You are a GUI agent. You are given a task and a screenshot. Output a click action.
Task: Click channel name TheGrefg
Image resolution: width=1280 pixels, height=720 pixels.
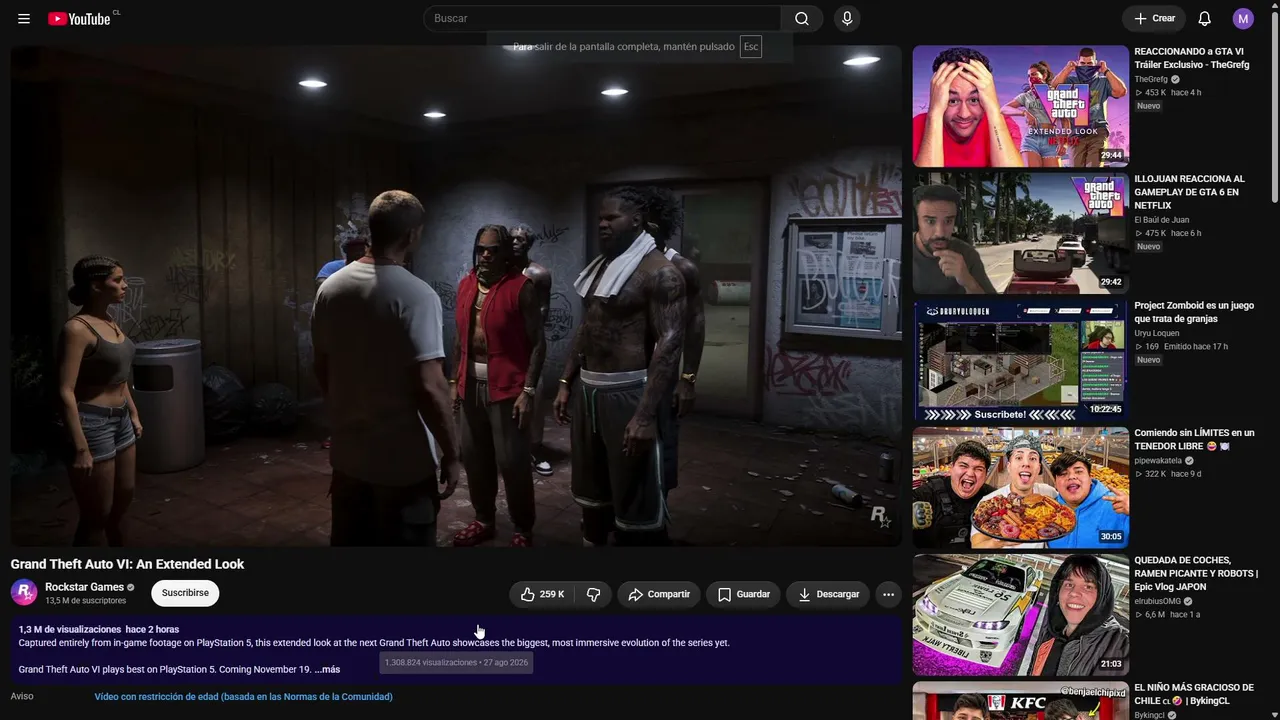[1151, 79]
